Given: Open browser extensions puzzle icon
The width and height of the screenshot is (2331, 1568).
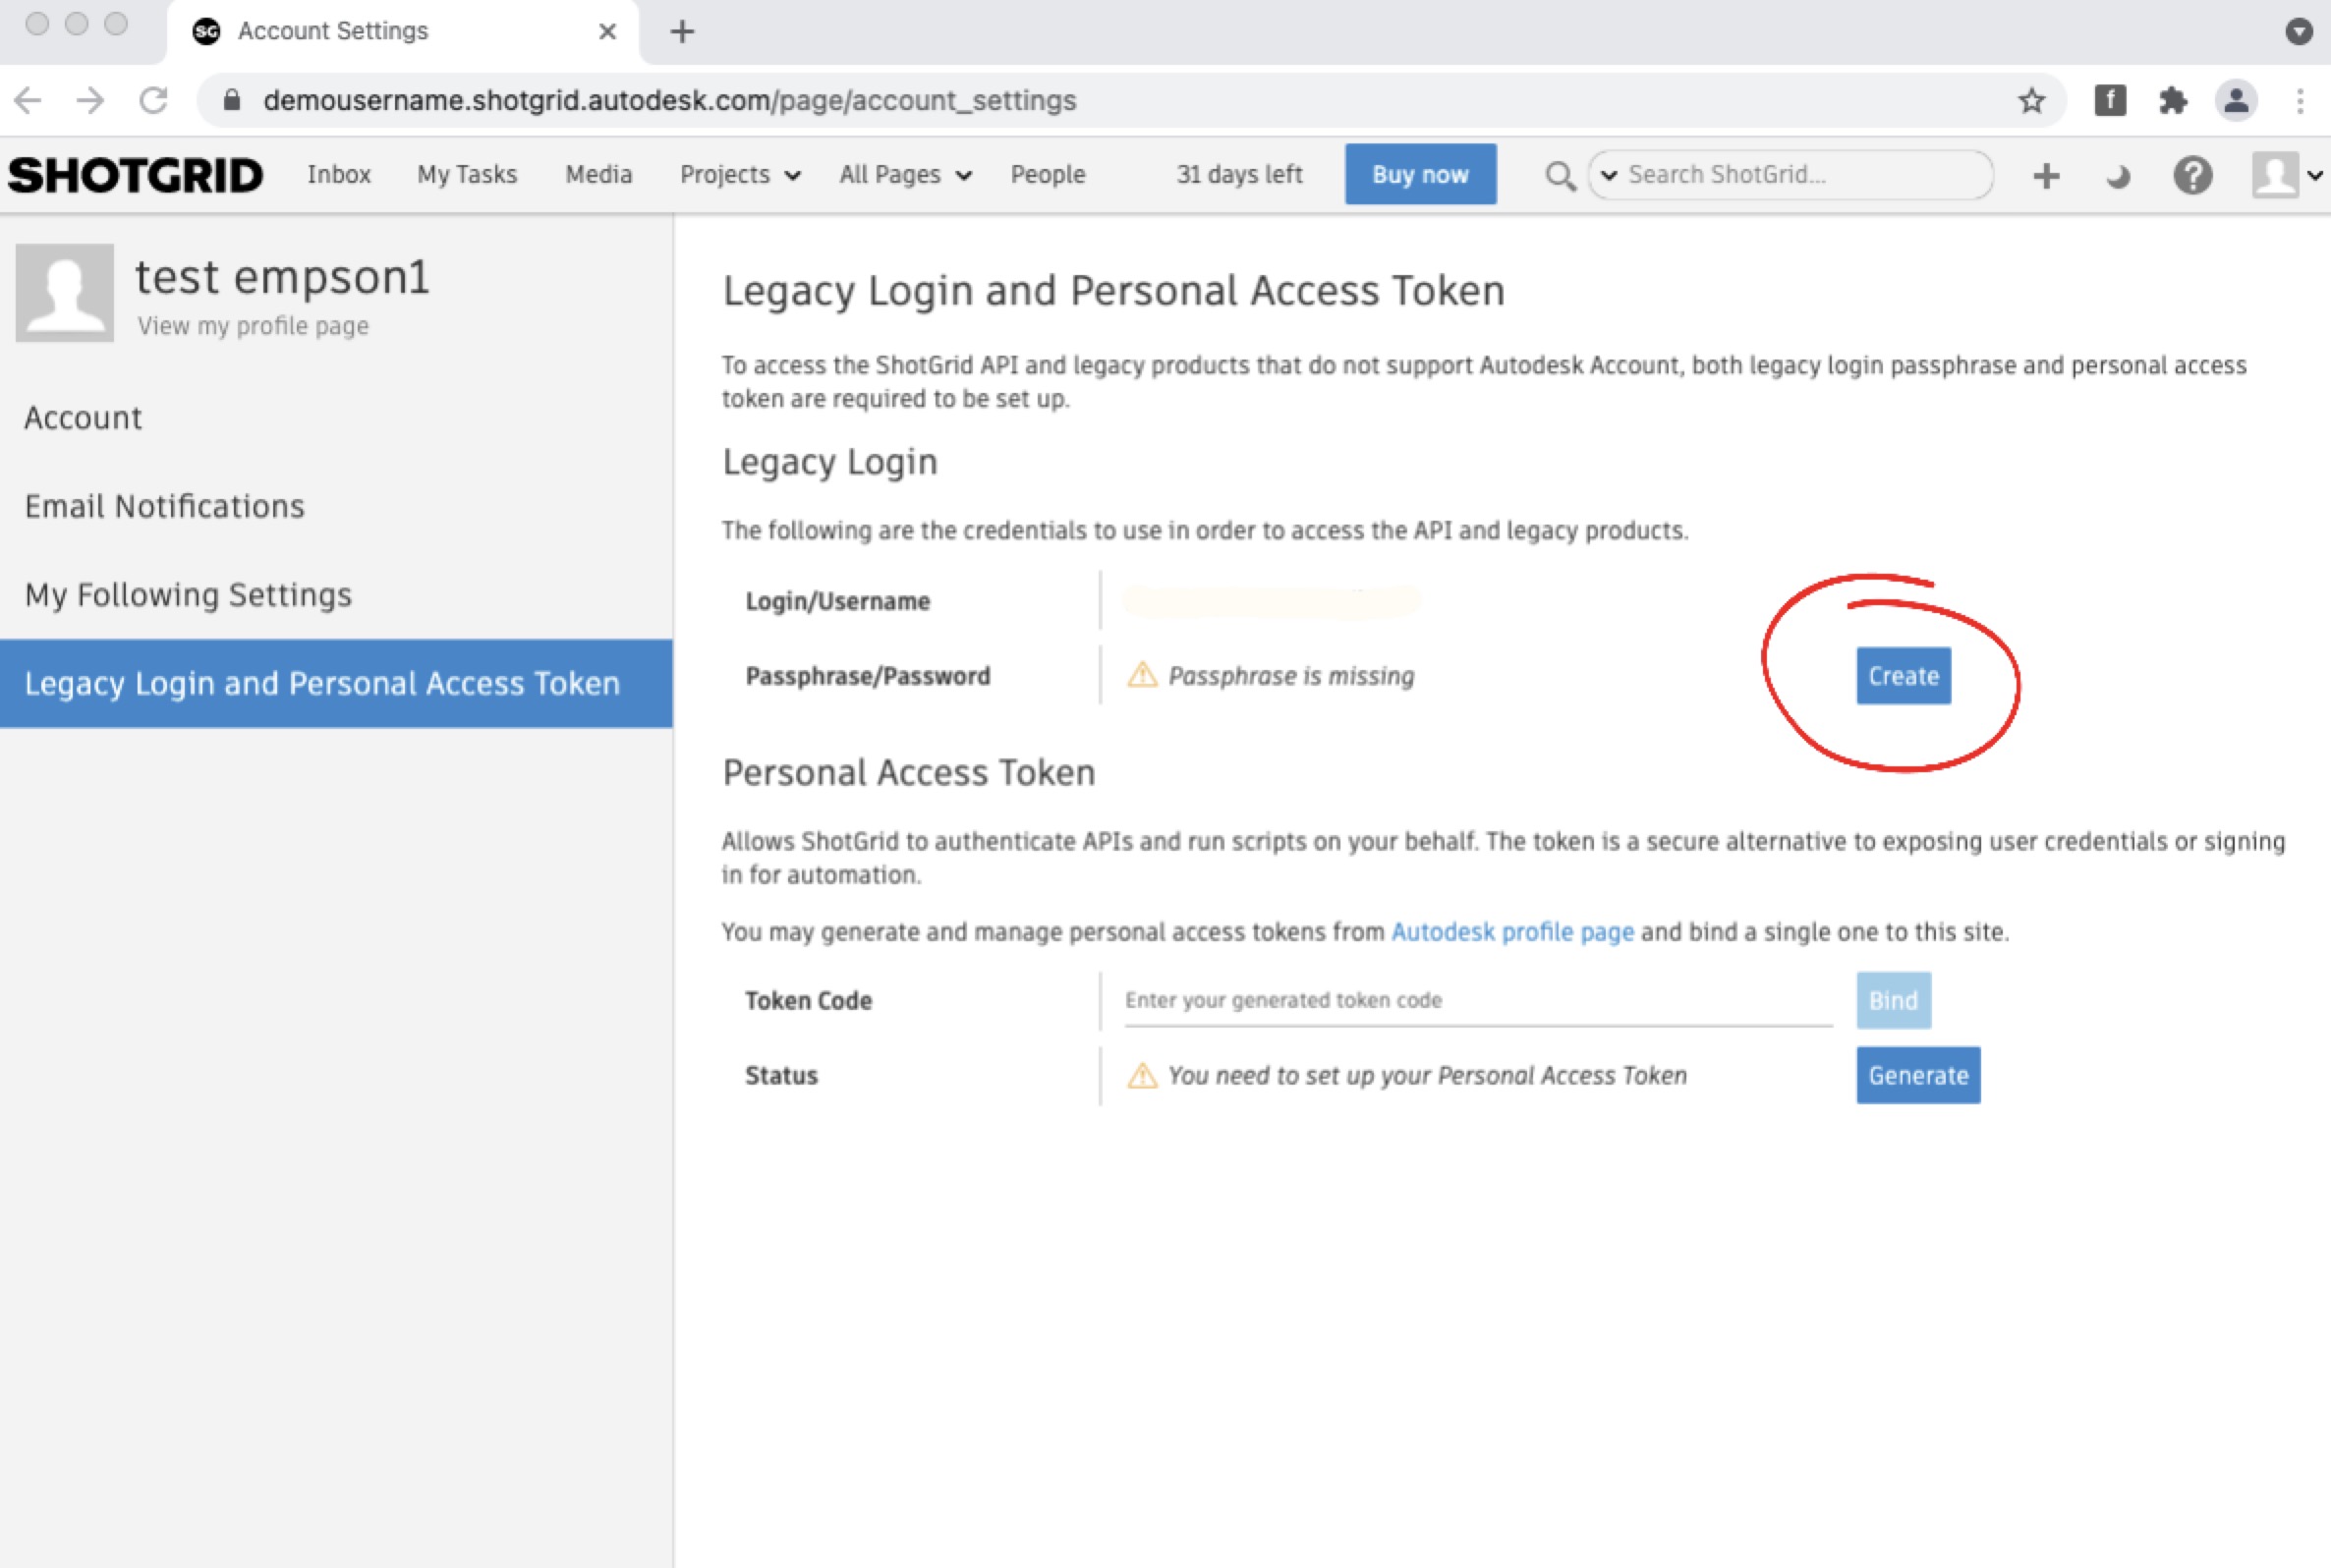Looking at the screenshot, I should [x=2172, y=100].
